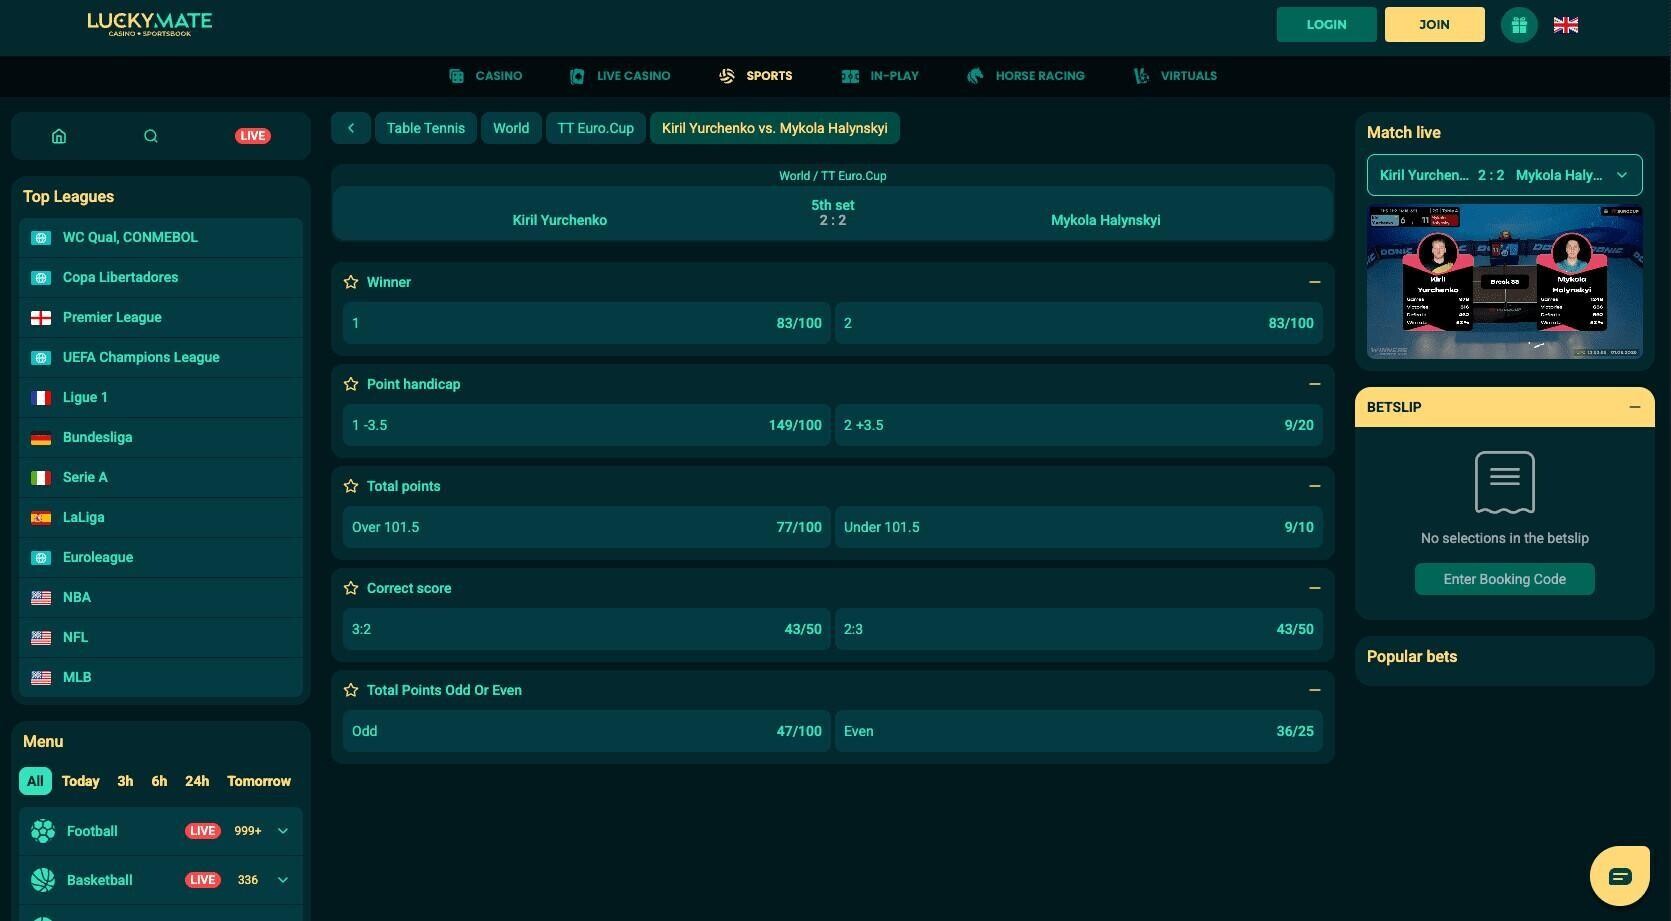Star the Total points market
The height and width of the screenshot is (921, 1671).
point(351,487)
